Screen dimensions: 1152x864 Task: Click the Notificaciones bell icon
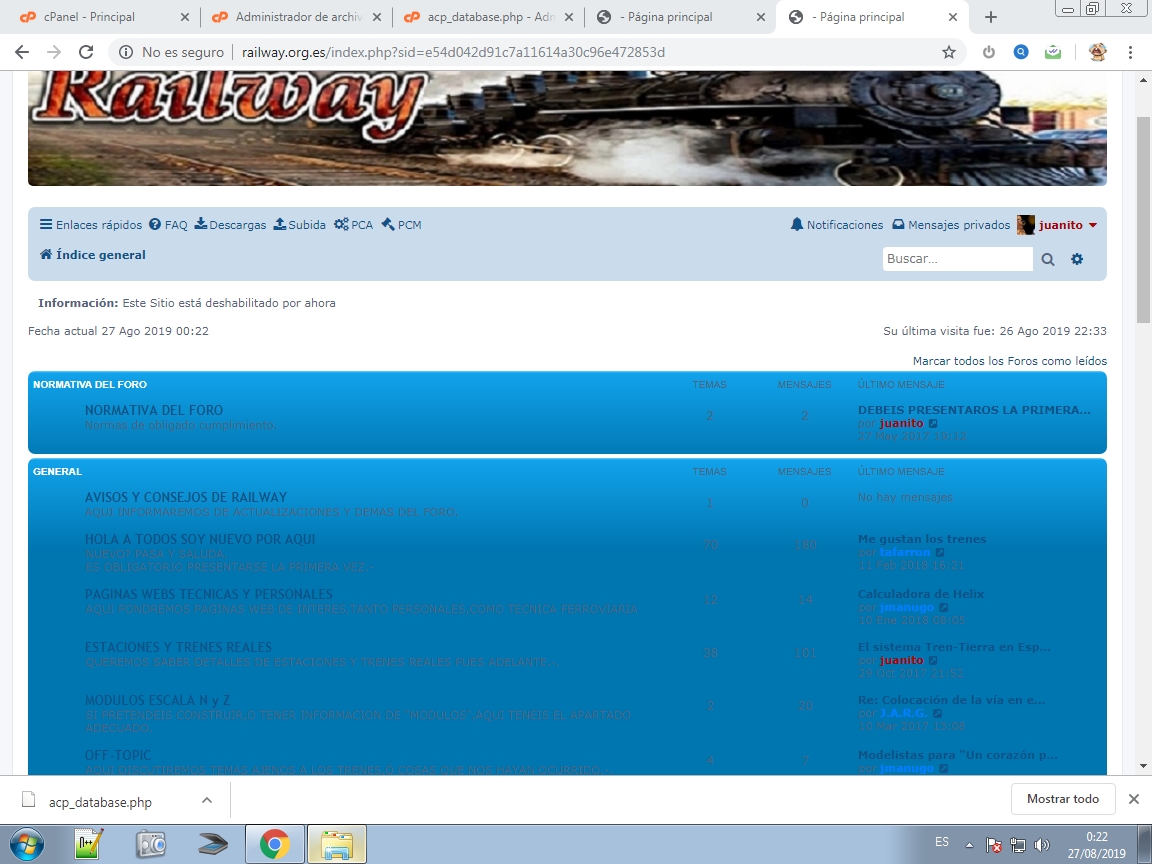[x=797, y=225]
